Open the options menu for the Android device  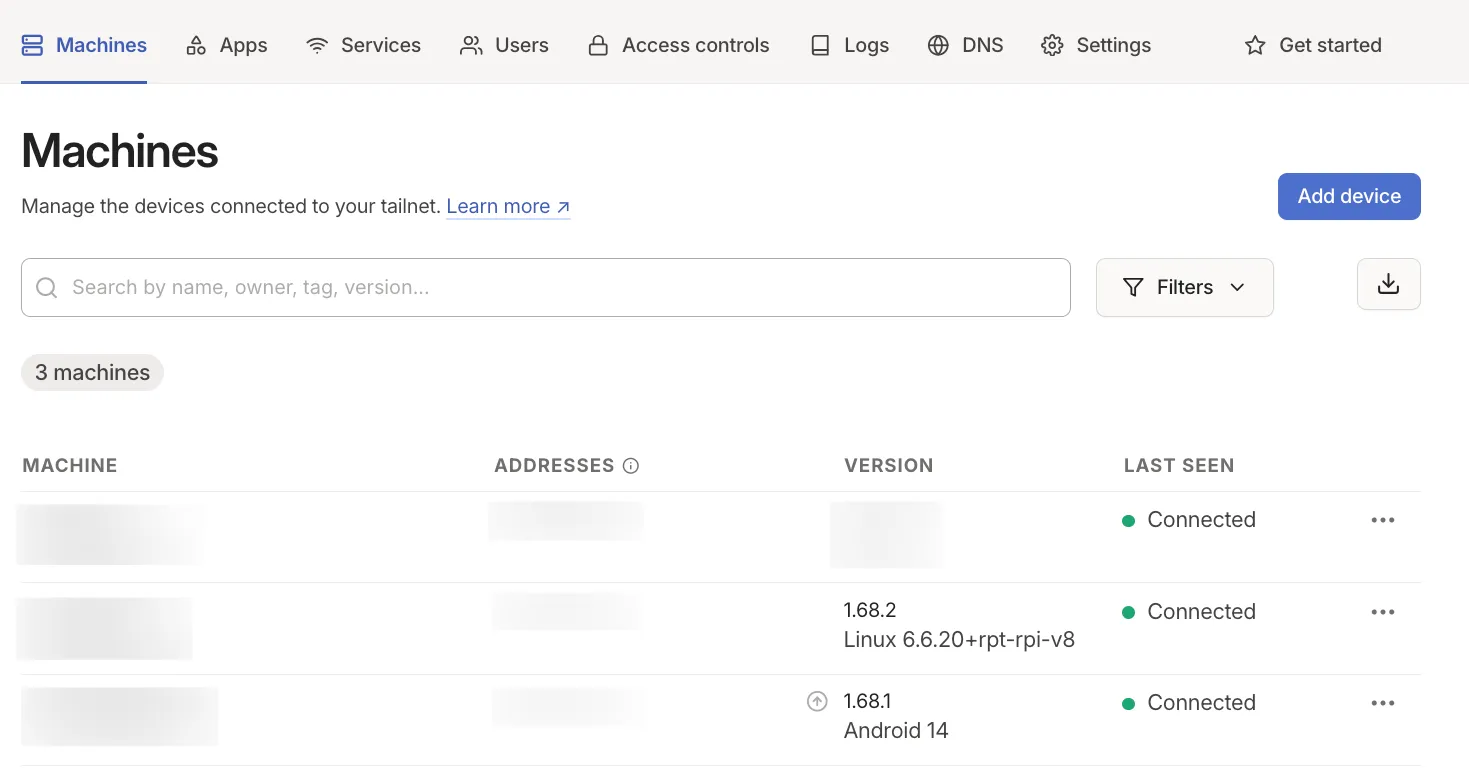click(1383, 702)
